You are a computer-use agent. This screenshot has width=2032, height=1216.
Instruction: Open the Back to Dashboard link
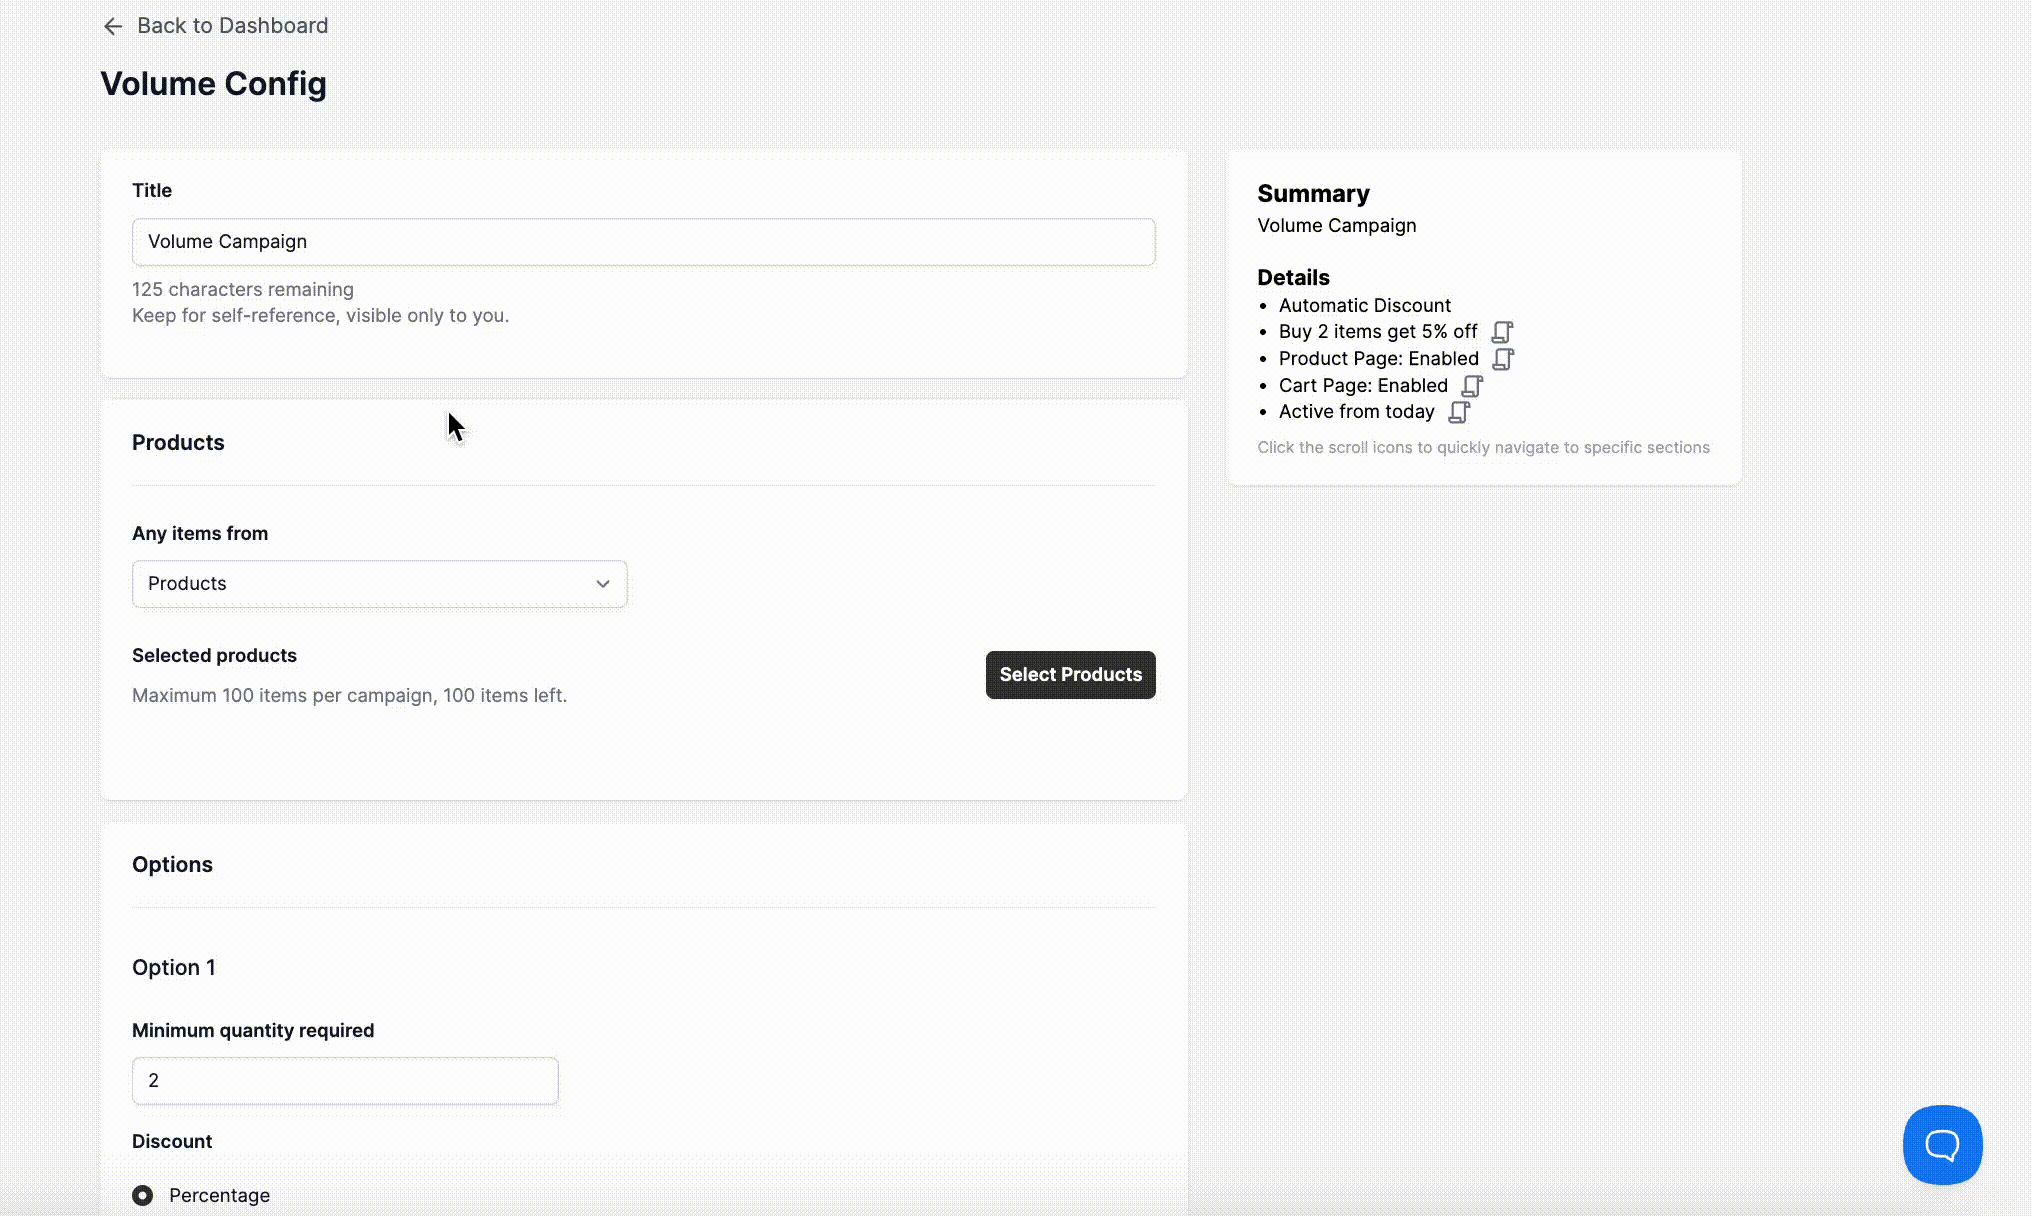[232, 26]
